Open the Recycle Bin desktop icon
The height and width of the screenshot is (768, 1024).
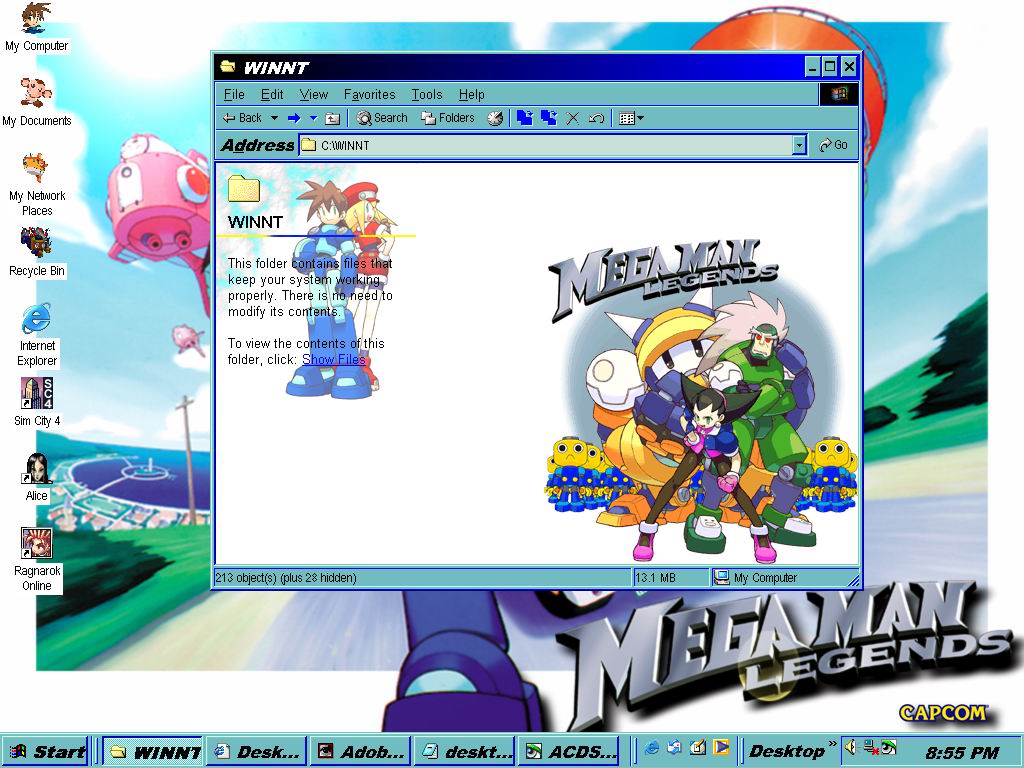37,252
